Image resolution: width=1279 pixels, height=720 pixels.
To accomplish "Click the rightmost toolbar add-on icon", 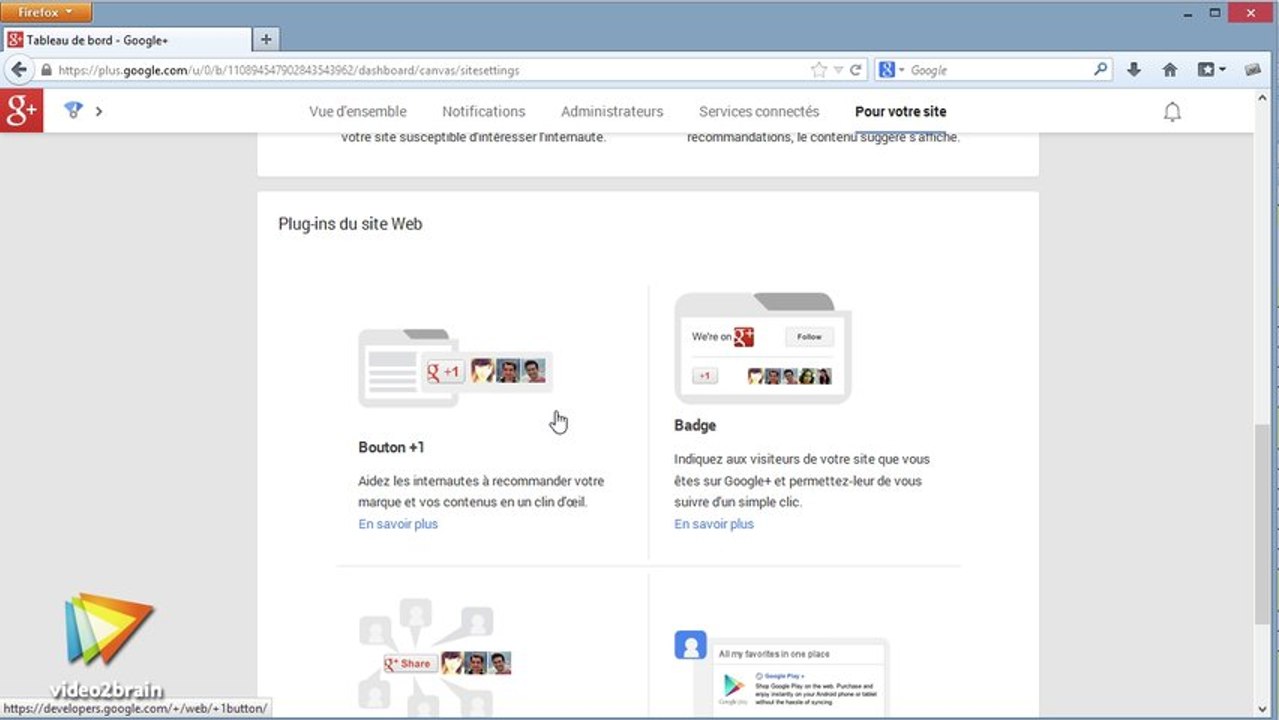I will point(1253,70).
